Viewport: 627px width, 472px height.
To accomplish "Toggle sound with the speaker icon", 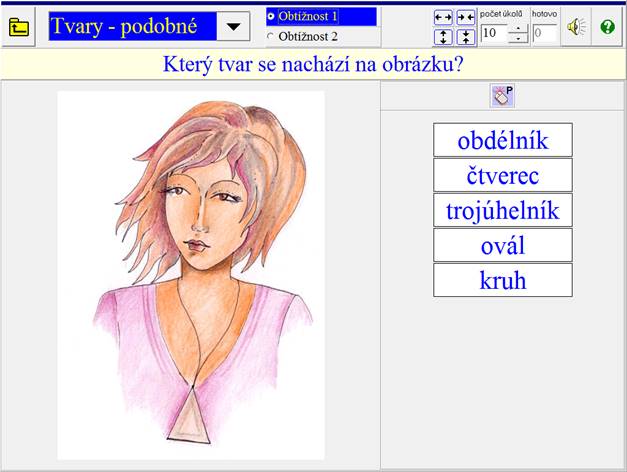I will [x=576, y=27].
